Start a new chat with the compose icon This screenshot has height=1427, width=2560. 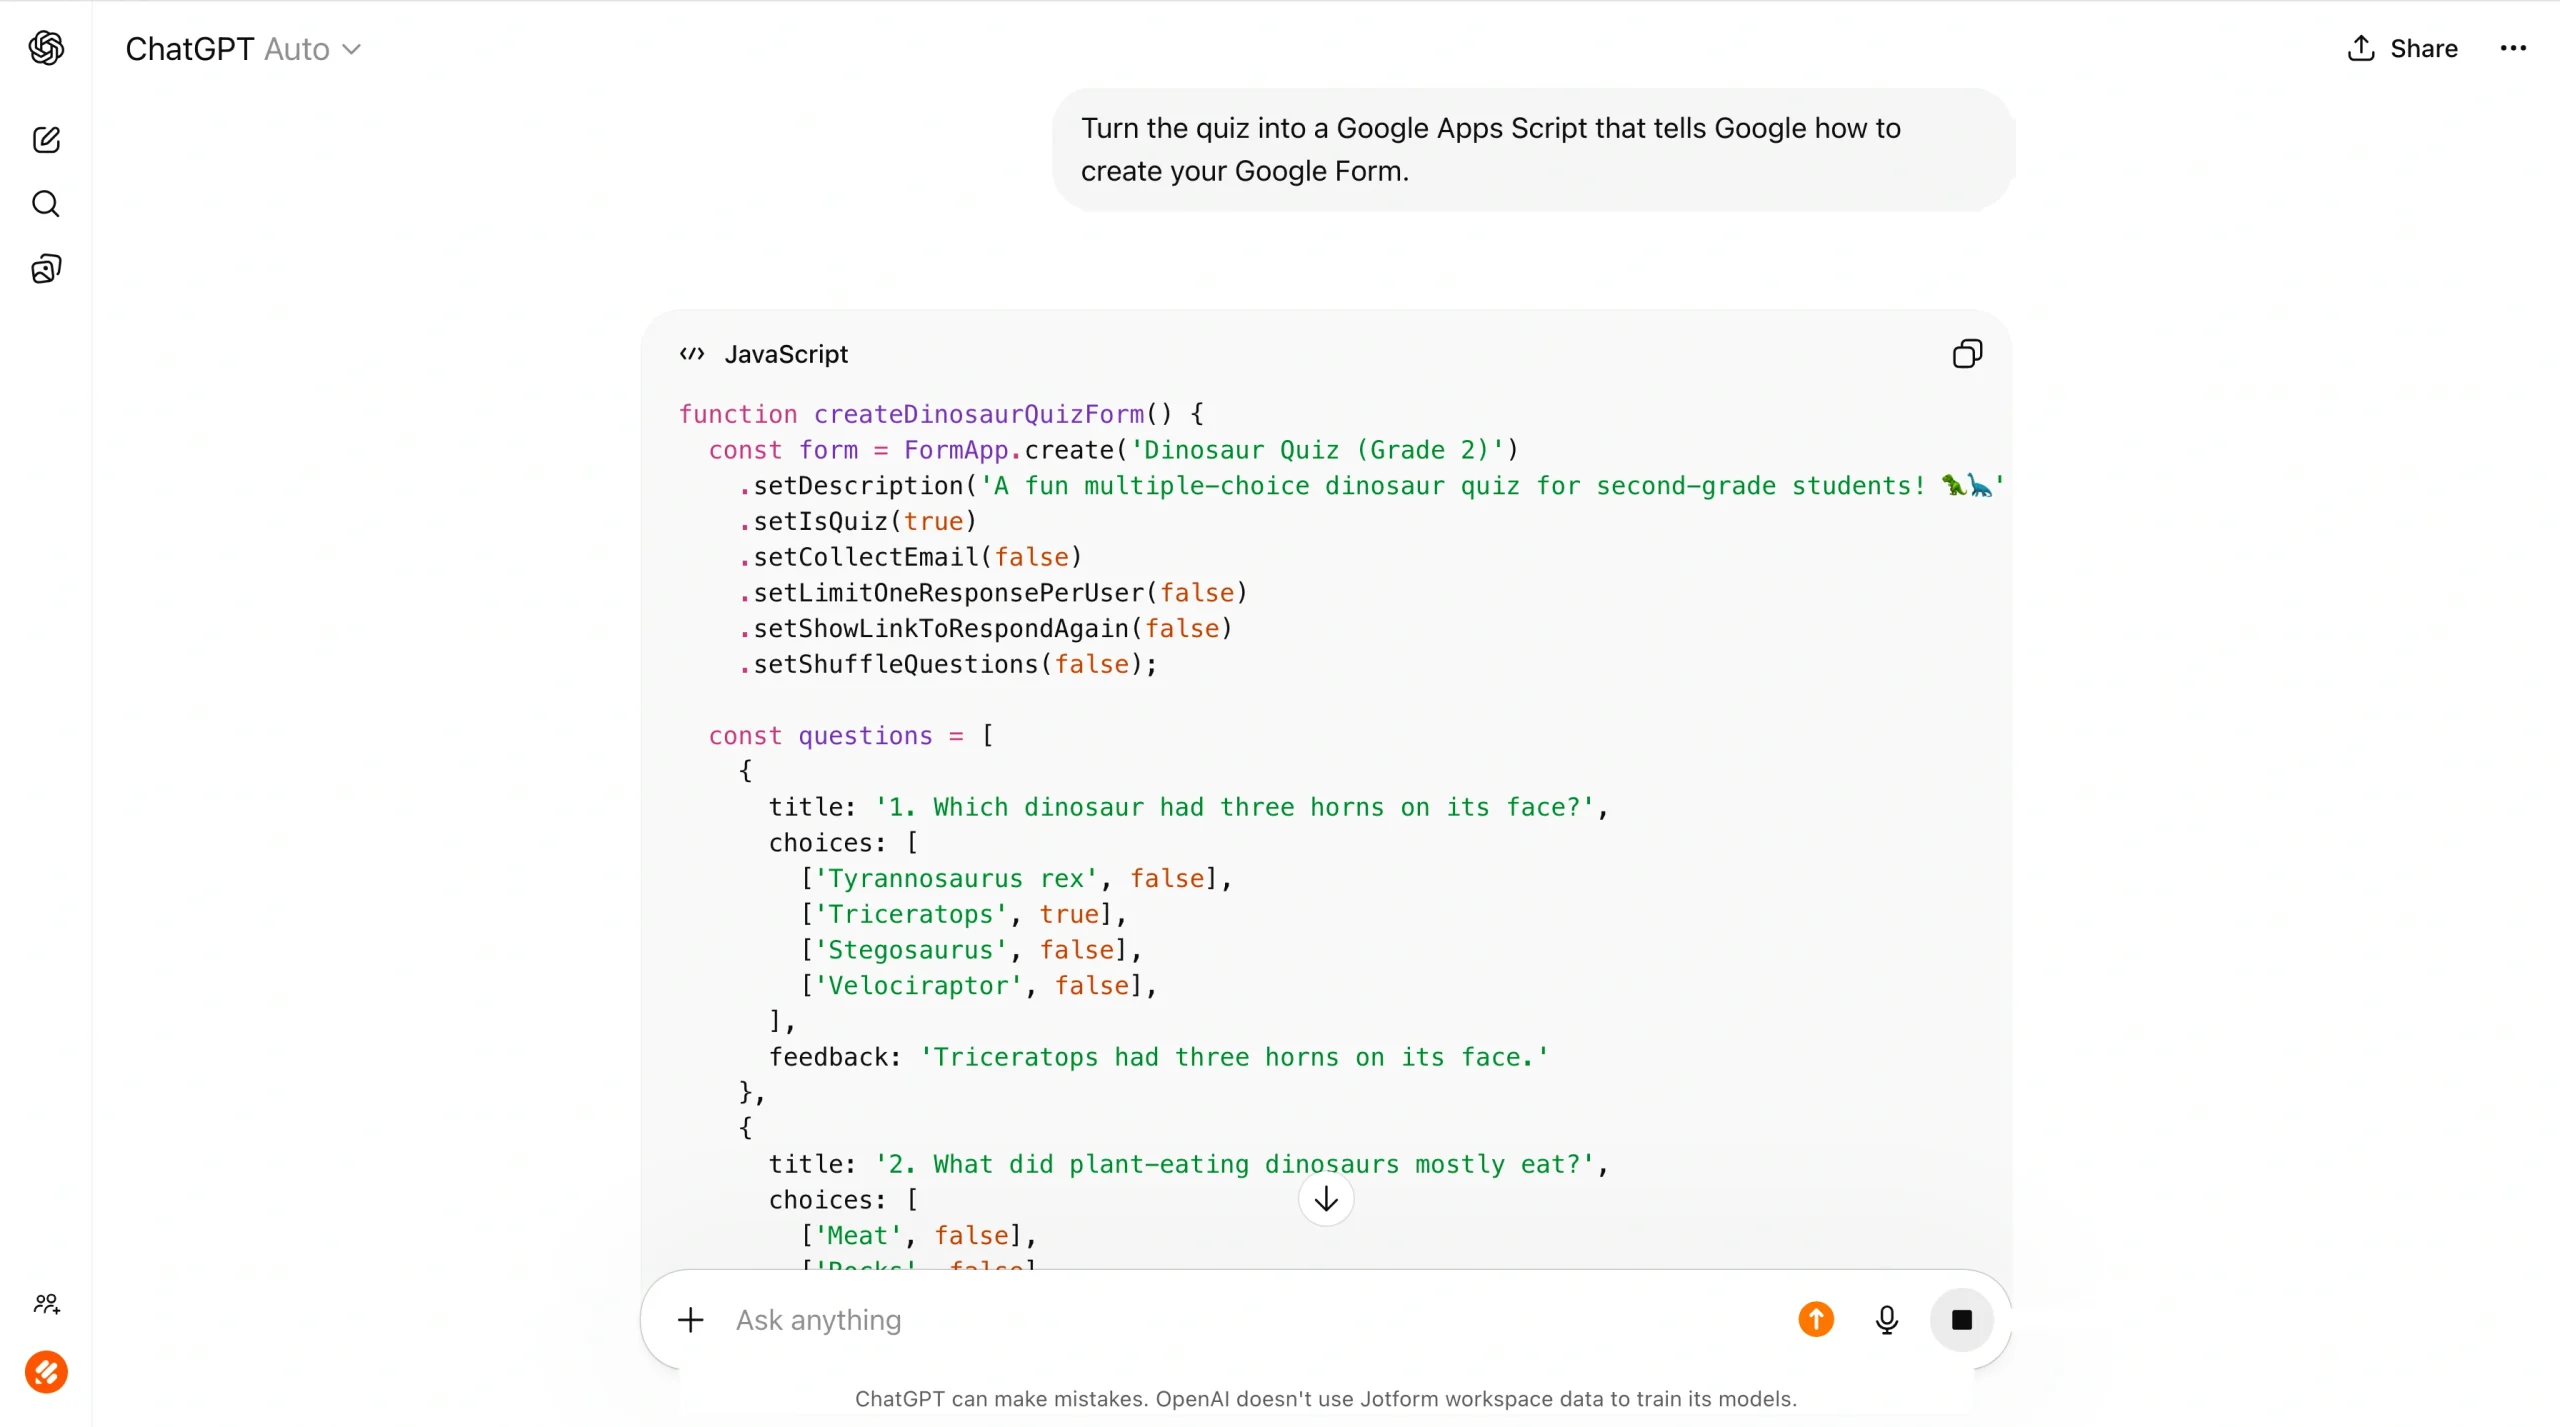tap(46, 140)
